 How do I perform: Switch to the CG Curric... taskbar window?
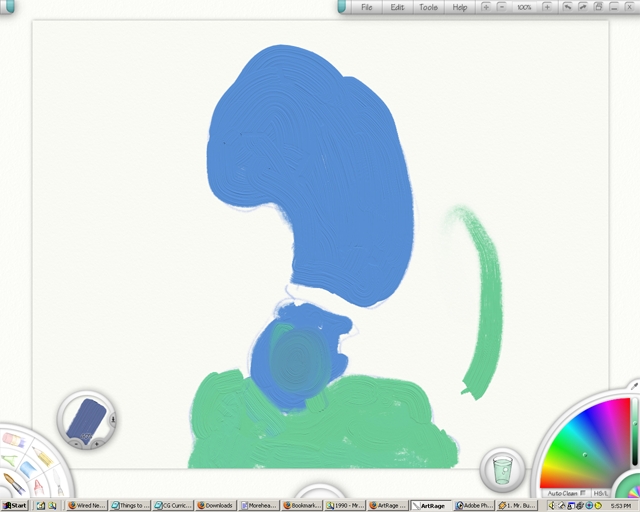click(173, 505)
